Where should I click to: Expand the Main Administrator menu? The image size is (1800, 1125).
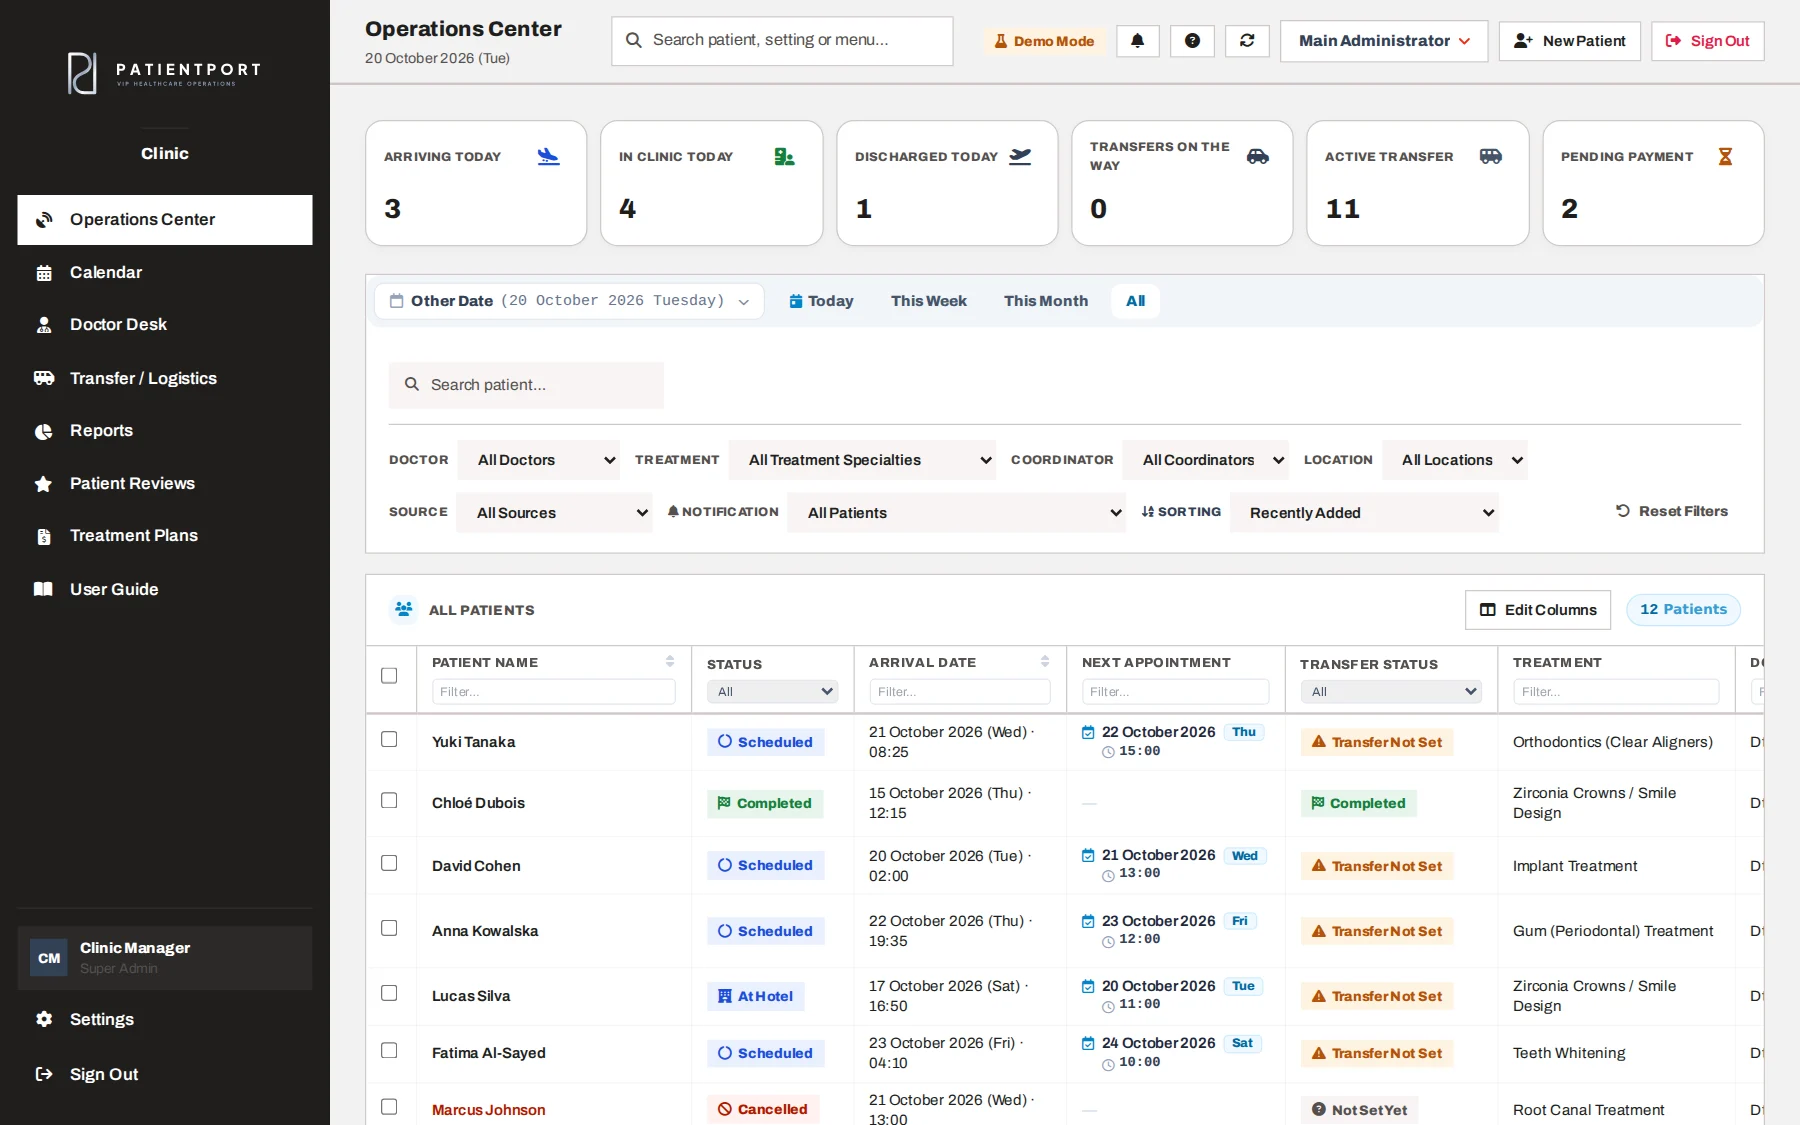click(1384, 41)
